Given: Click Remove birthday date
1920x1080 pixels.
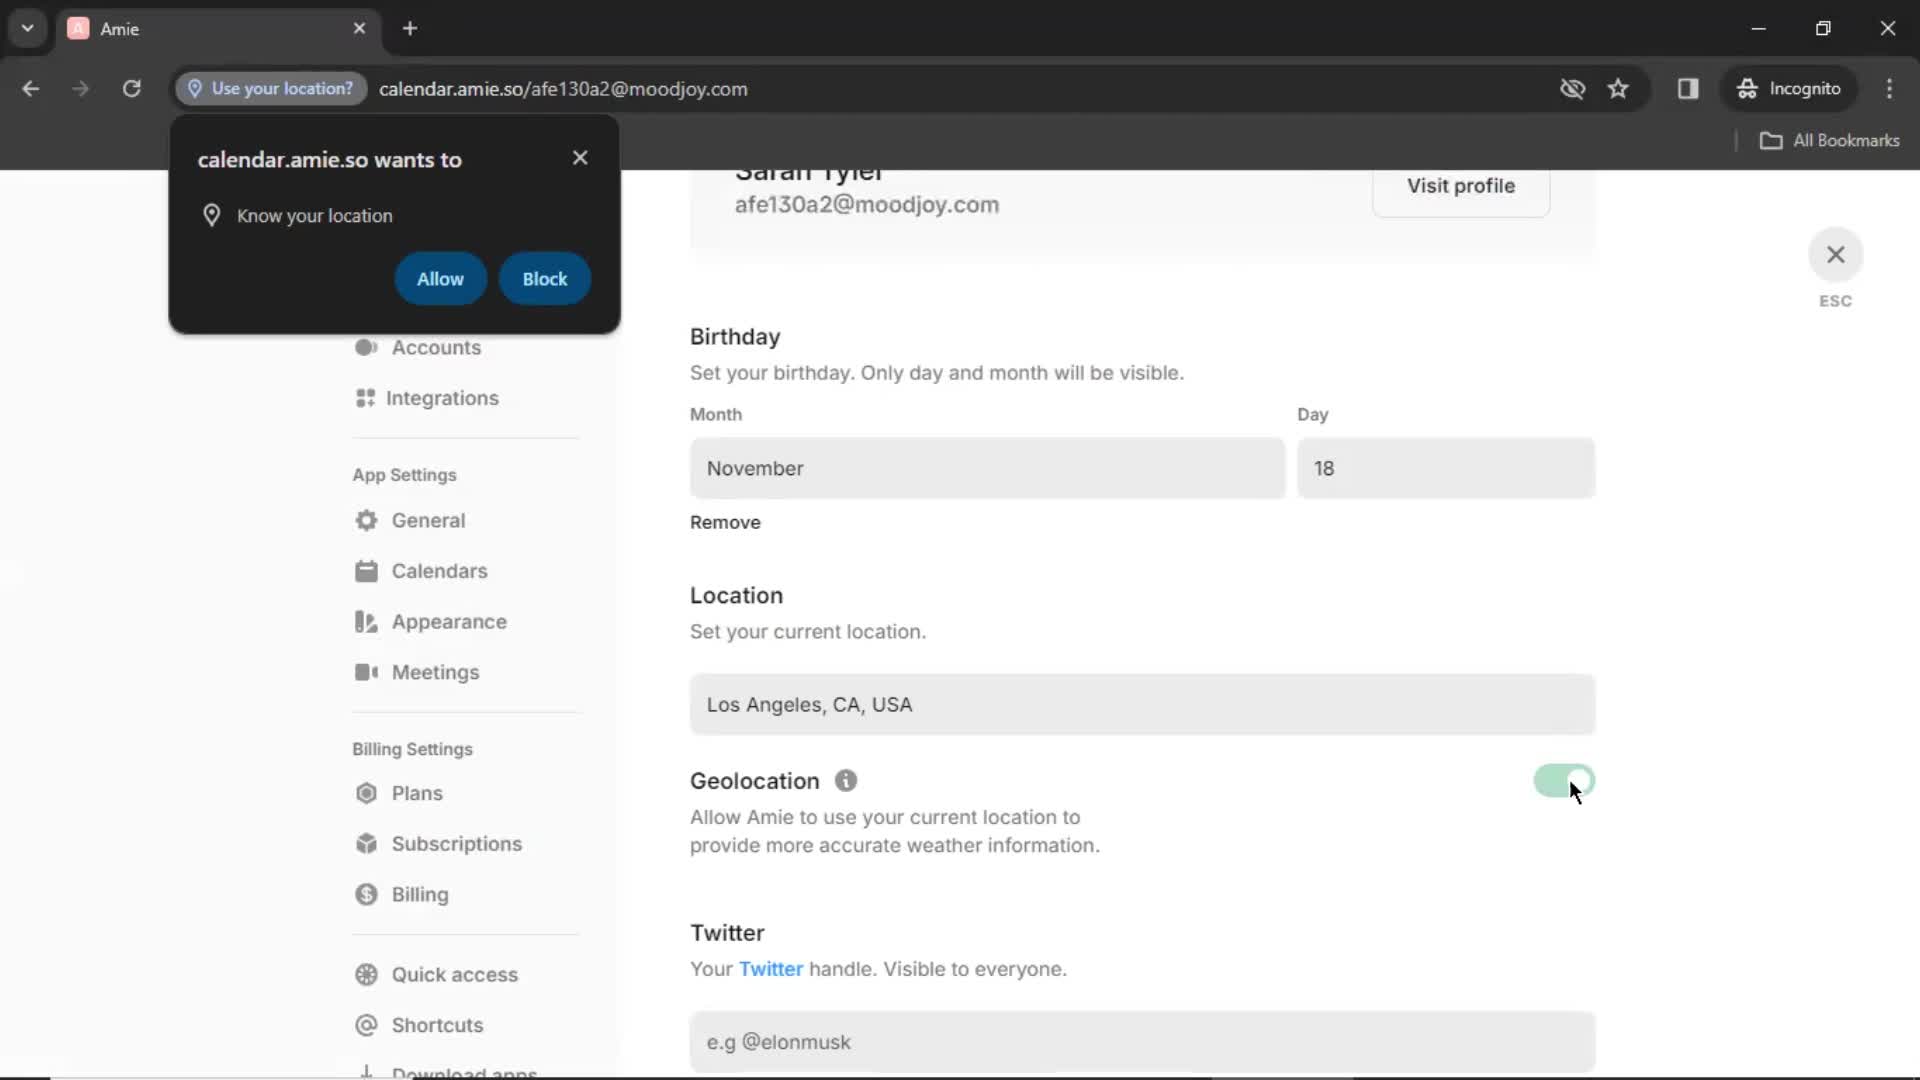Looking at the screenshot, I should [725, 521].
